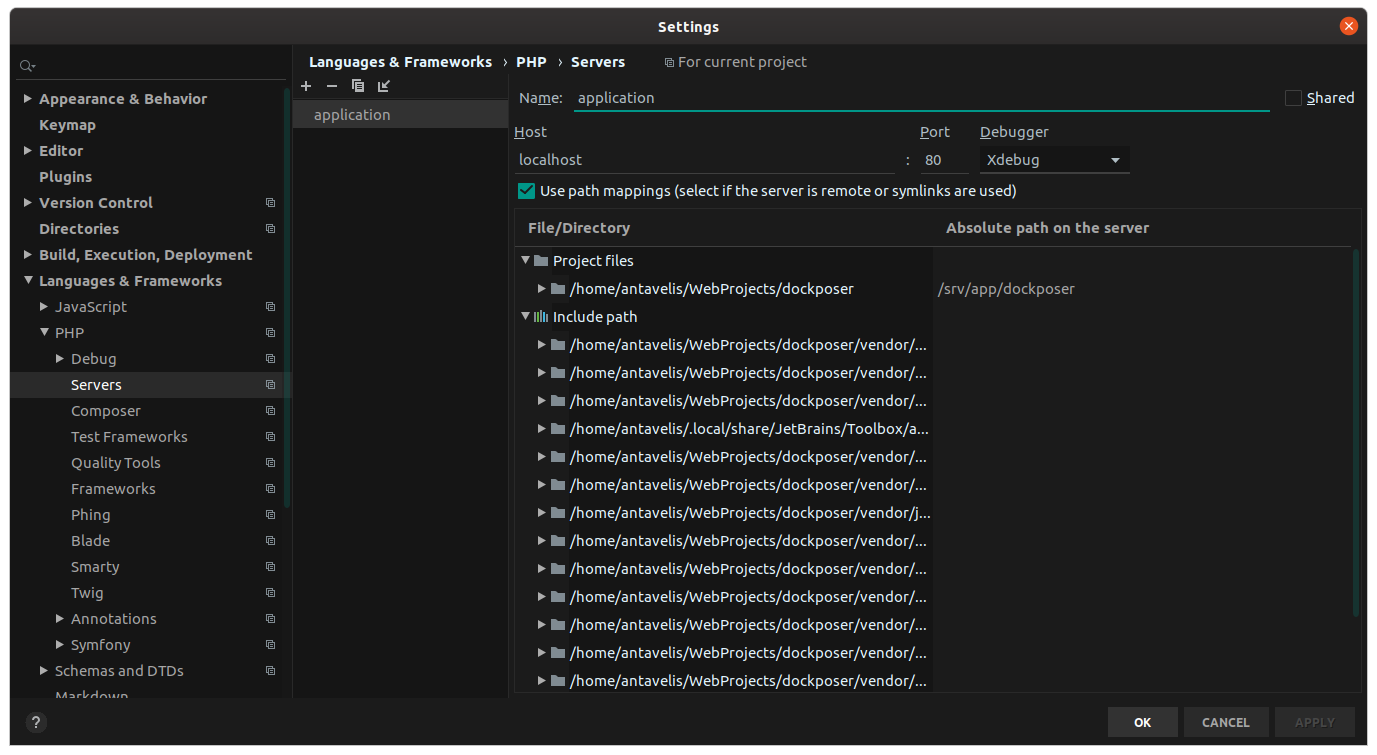Screen dimensions: 1377x755
Task: Click project-level icon beside Symfony
Action: click(270, 645)
